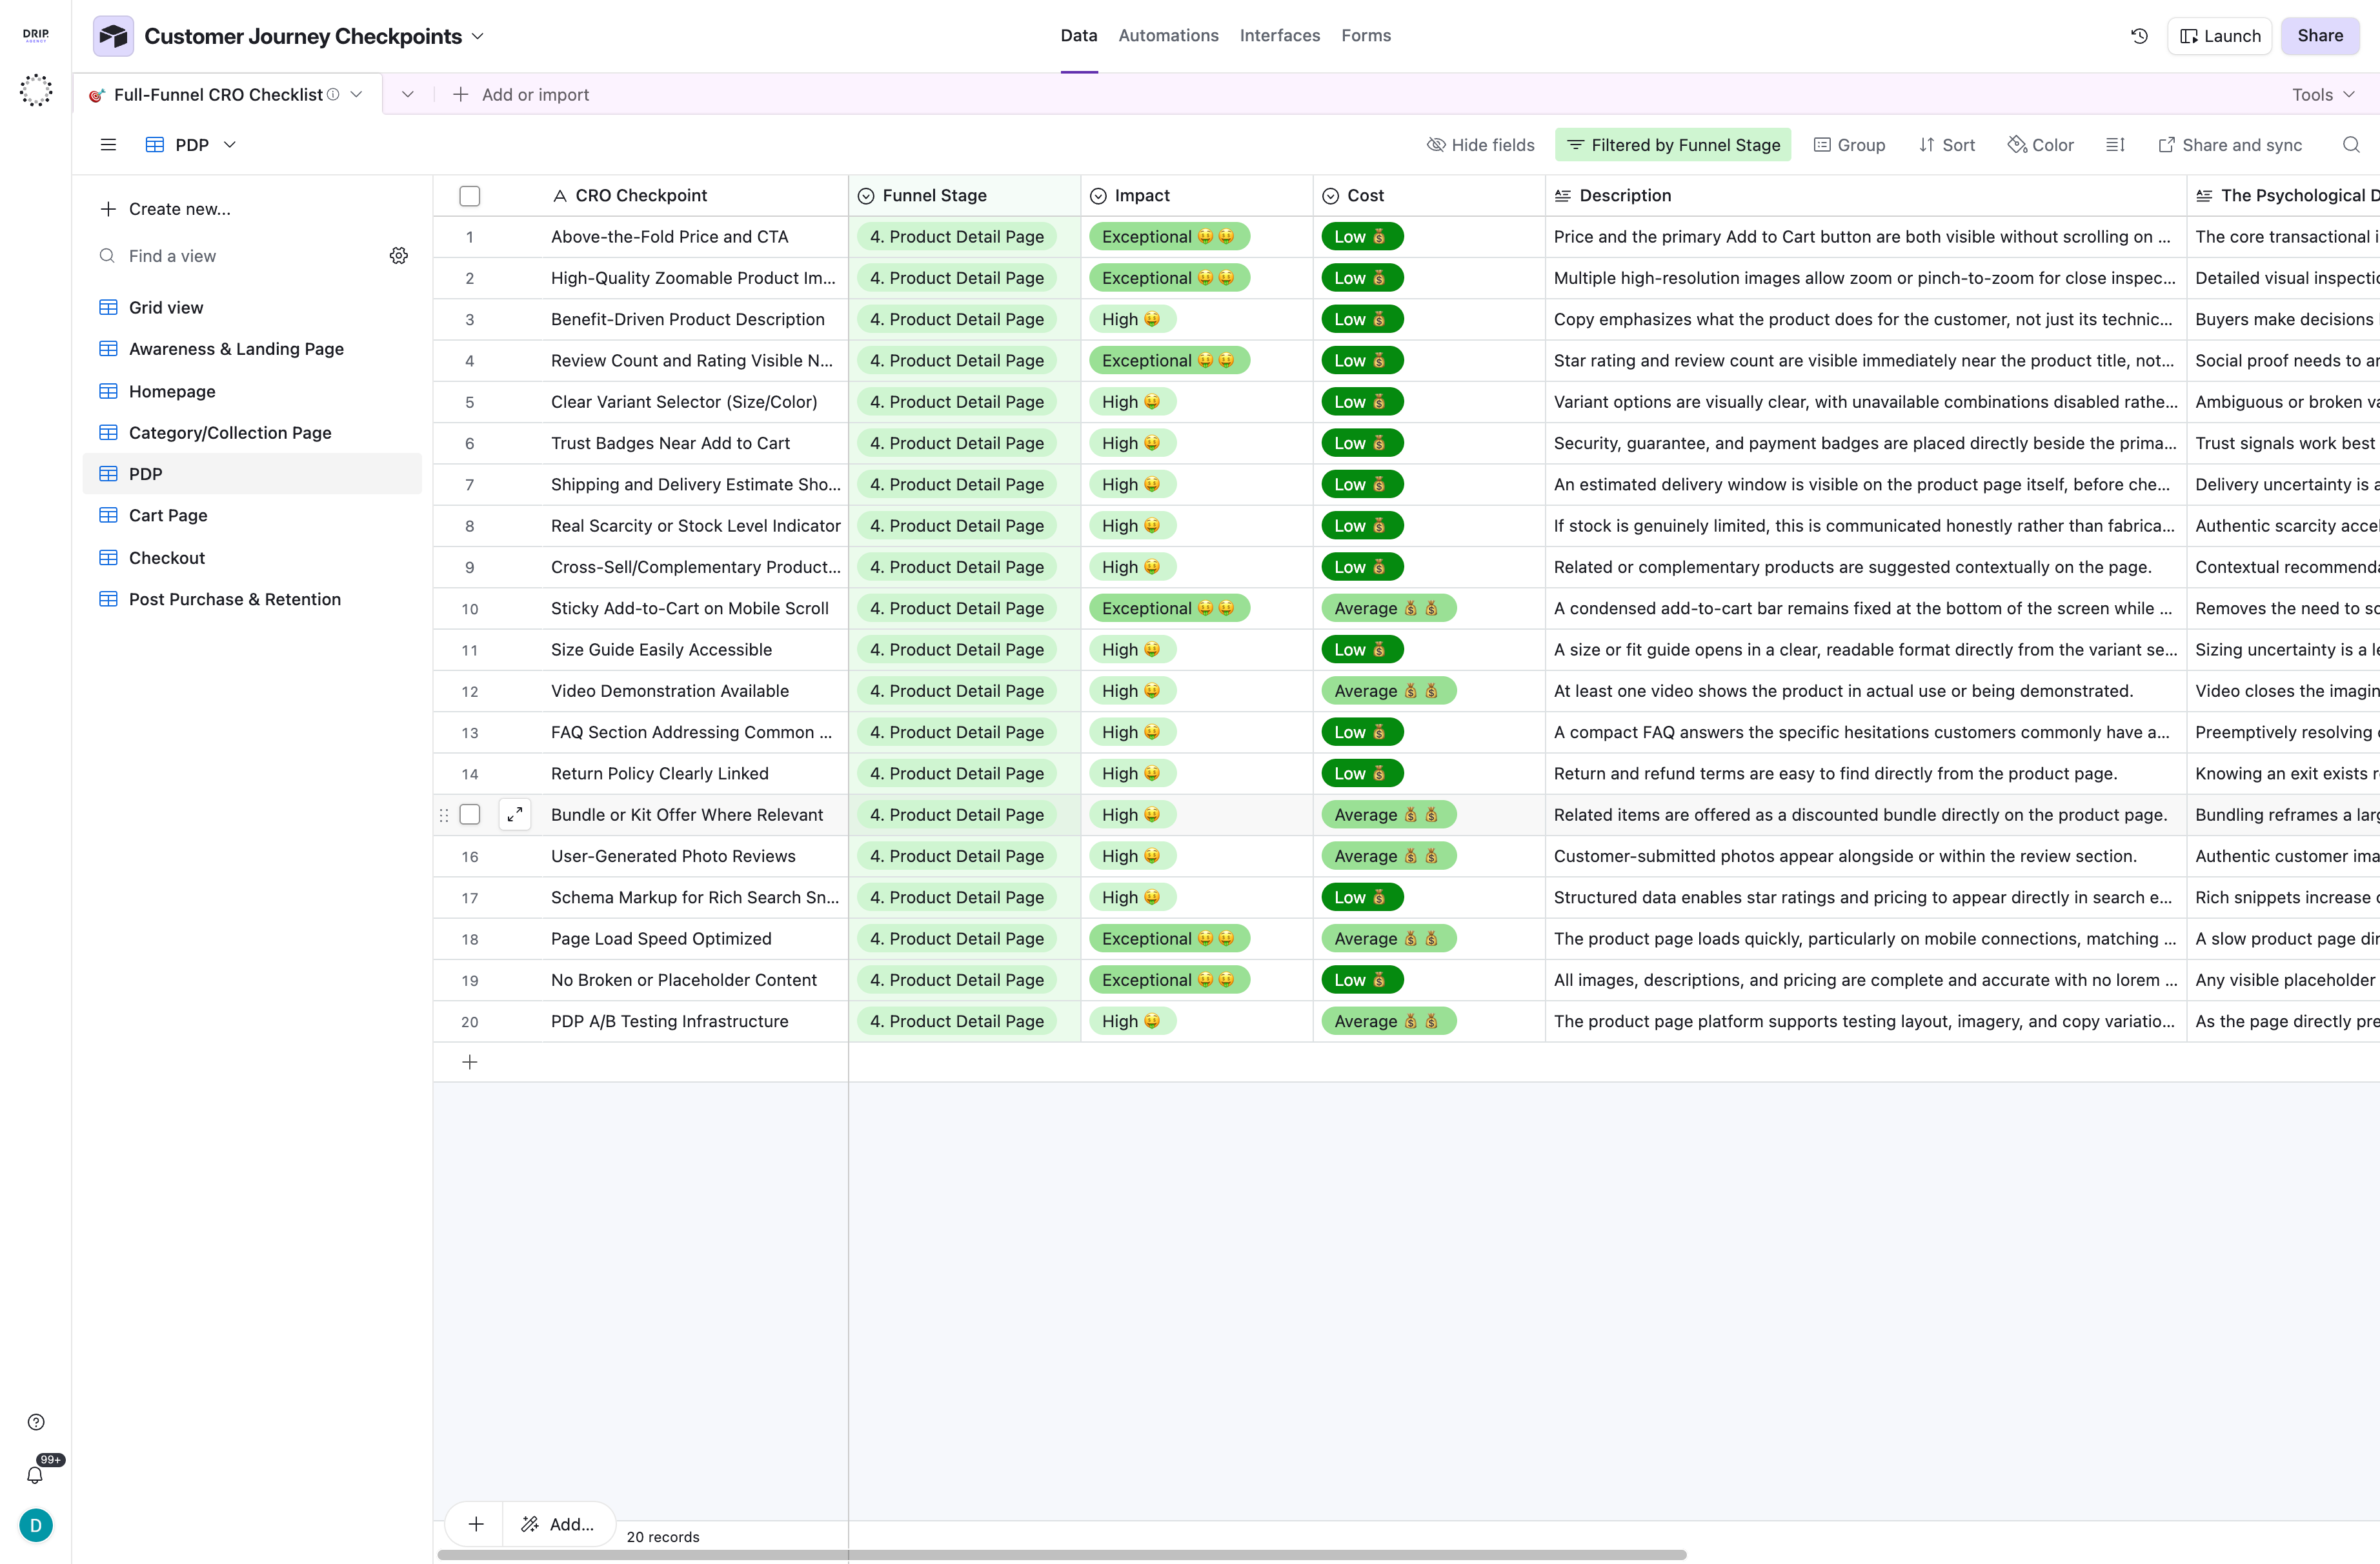Click the horizontal scrollbar at bottom
This screenshot has width=2380, height=1564.
[x=1062, y=1555]
